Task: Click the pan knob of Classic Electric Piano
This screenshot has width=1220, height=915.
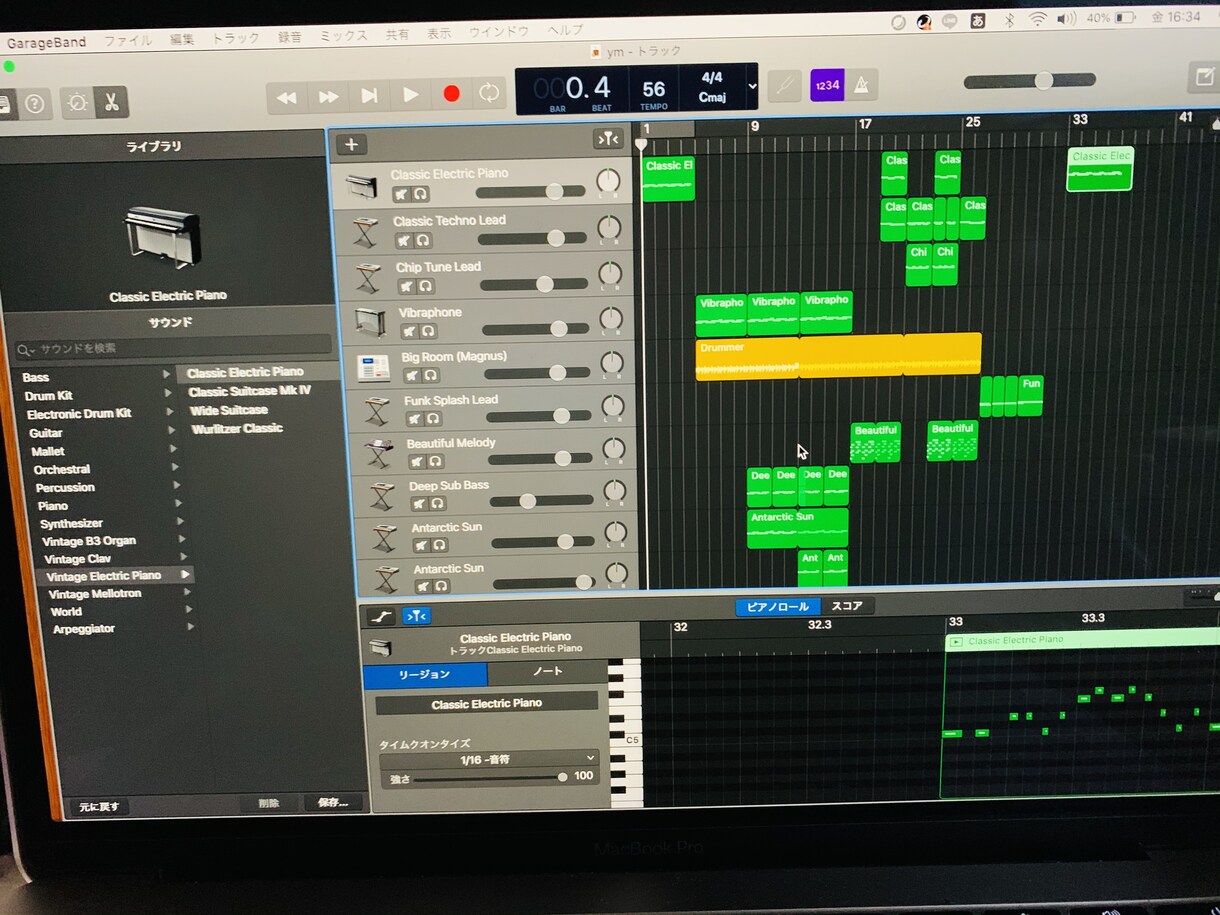Action: [x=607, y=181]
